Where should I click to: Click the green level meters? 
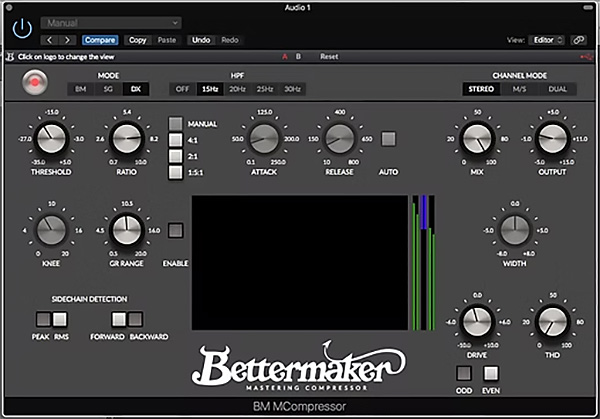click(x=424, y=262)
